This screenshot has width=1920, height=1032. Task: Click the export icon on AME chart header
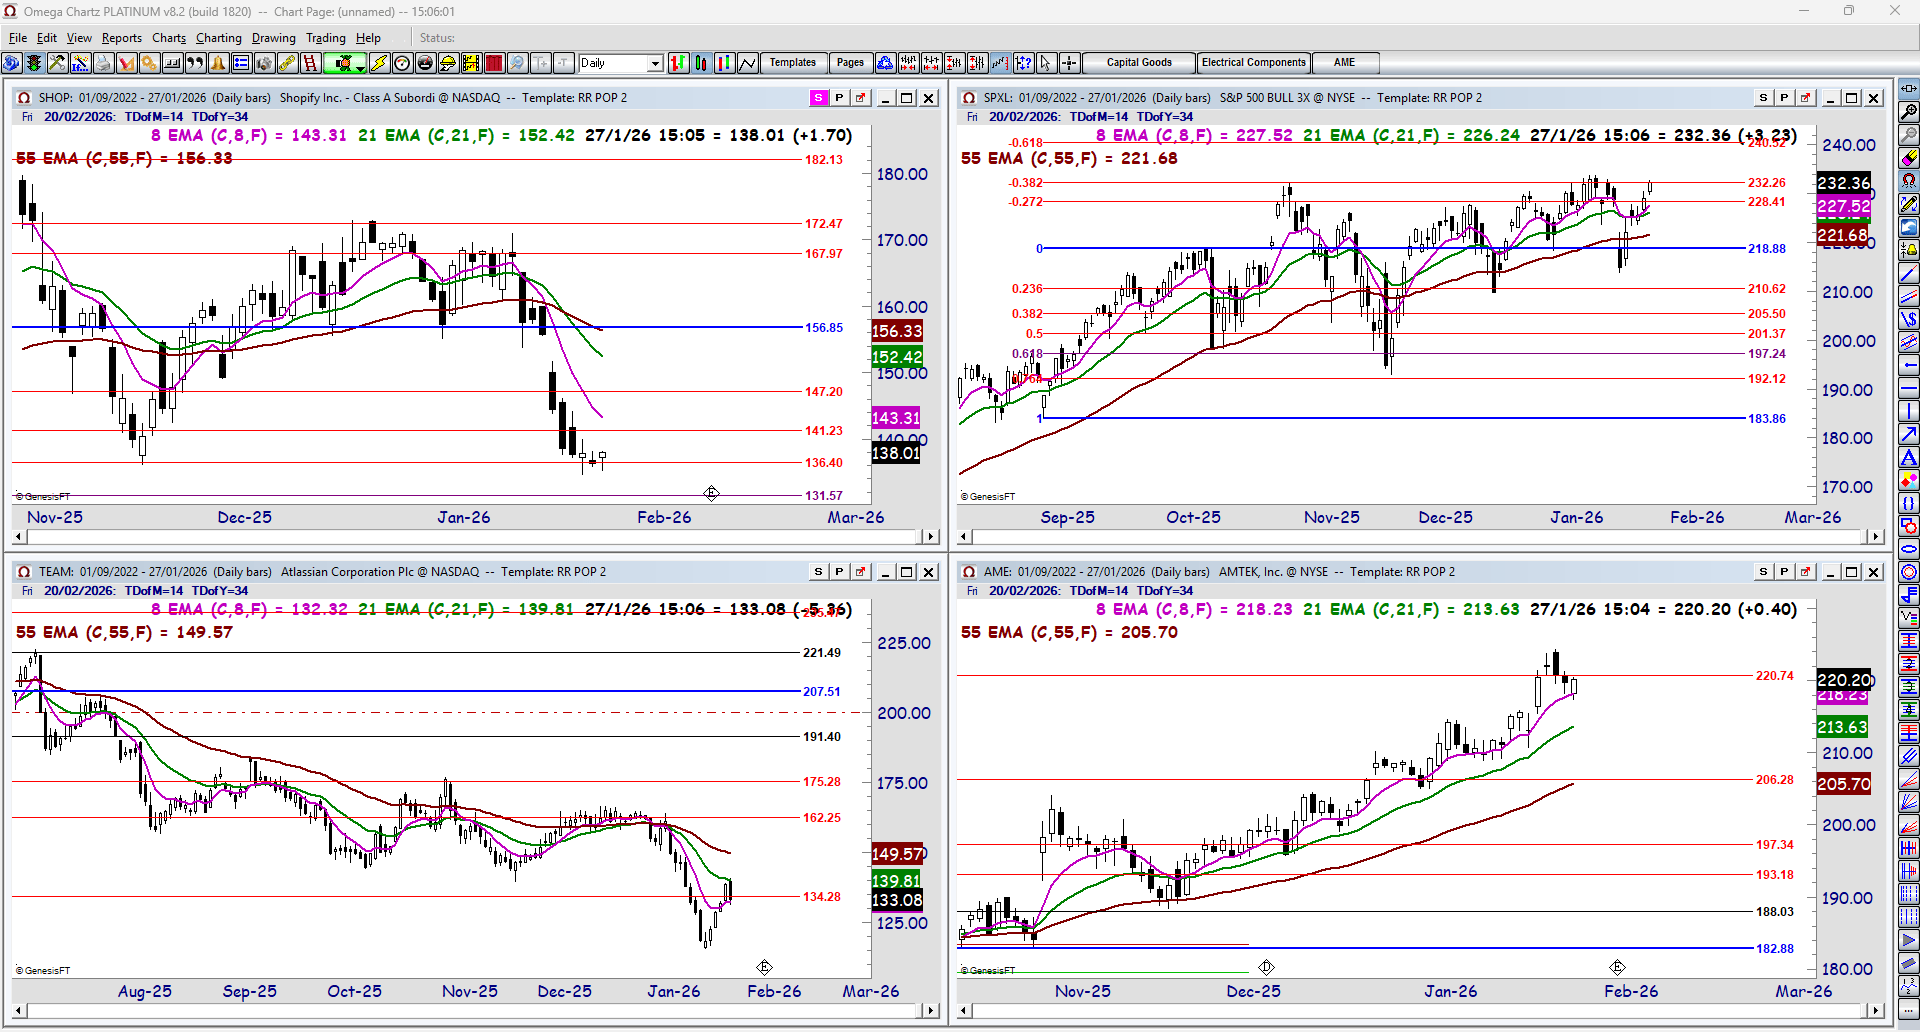point(1805,572)
